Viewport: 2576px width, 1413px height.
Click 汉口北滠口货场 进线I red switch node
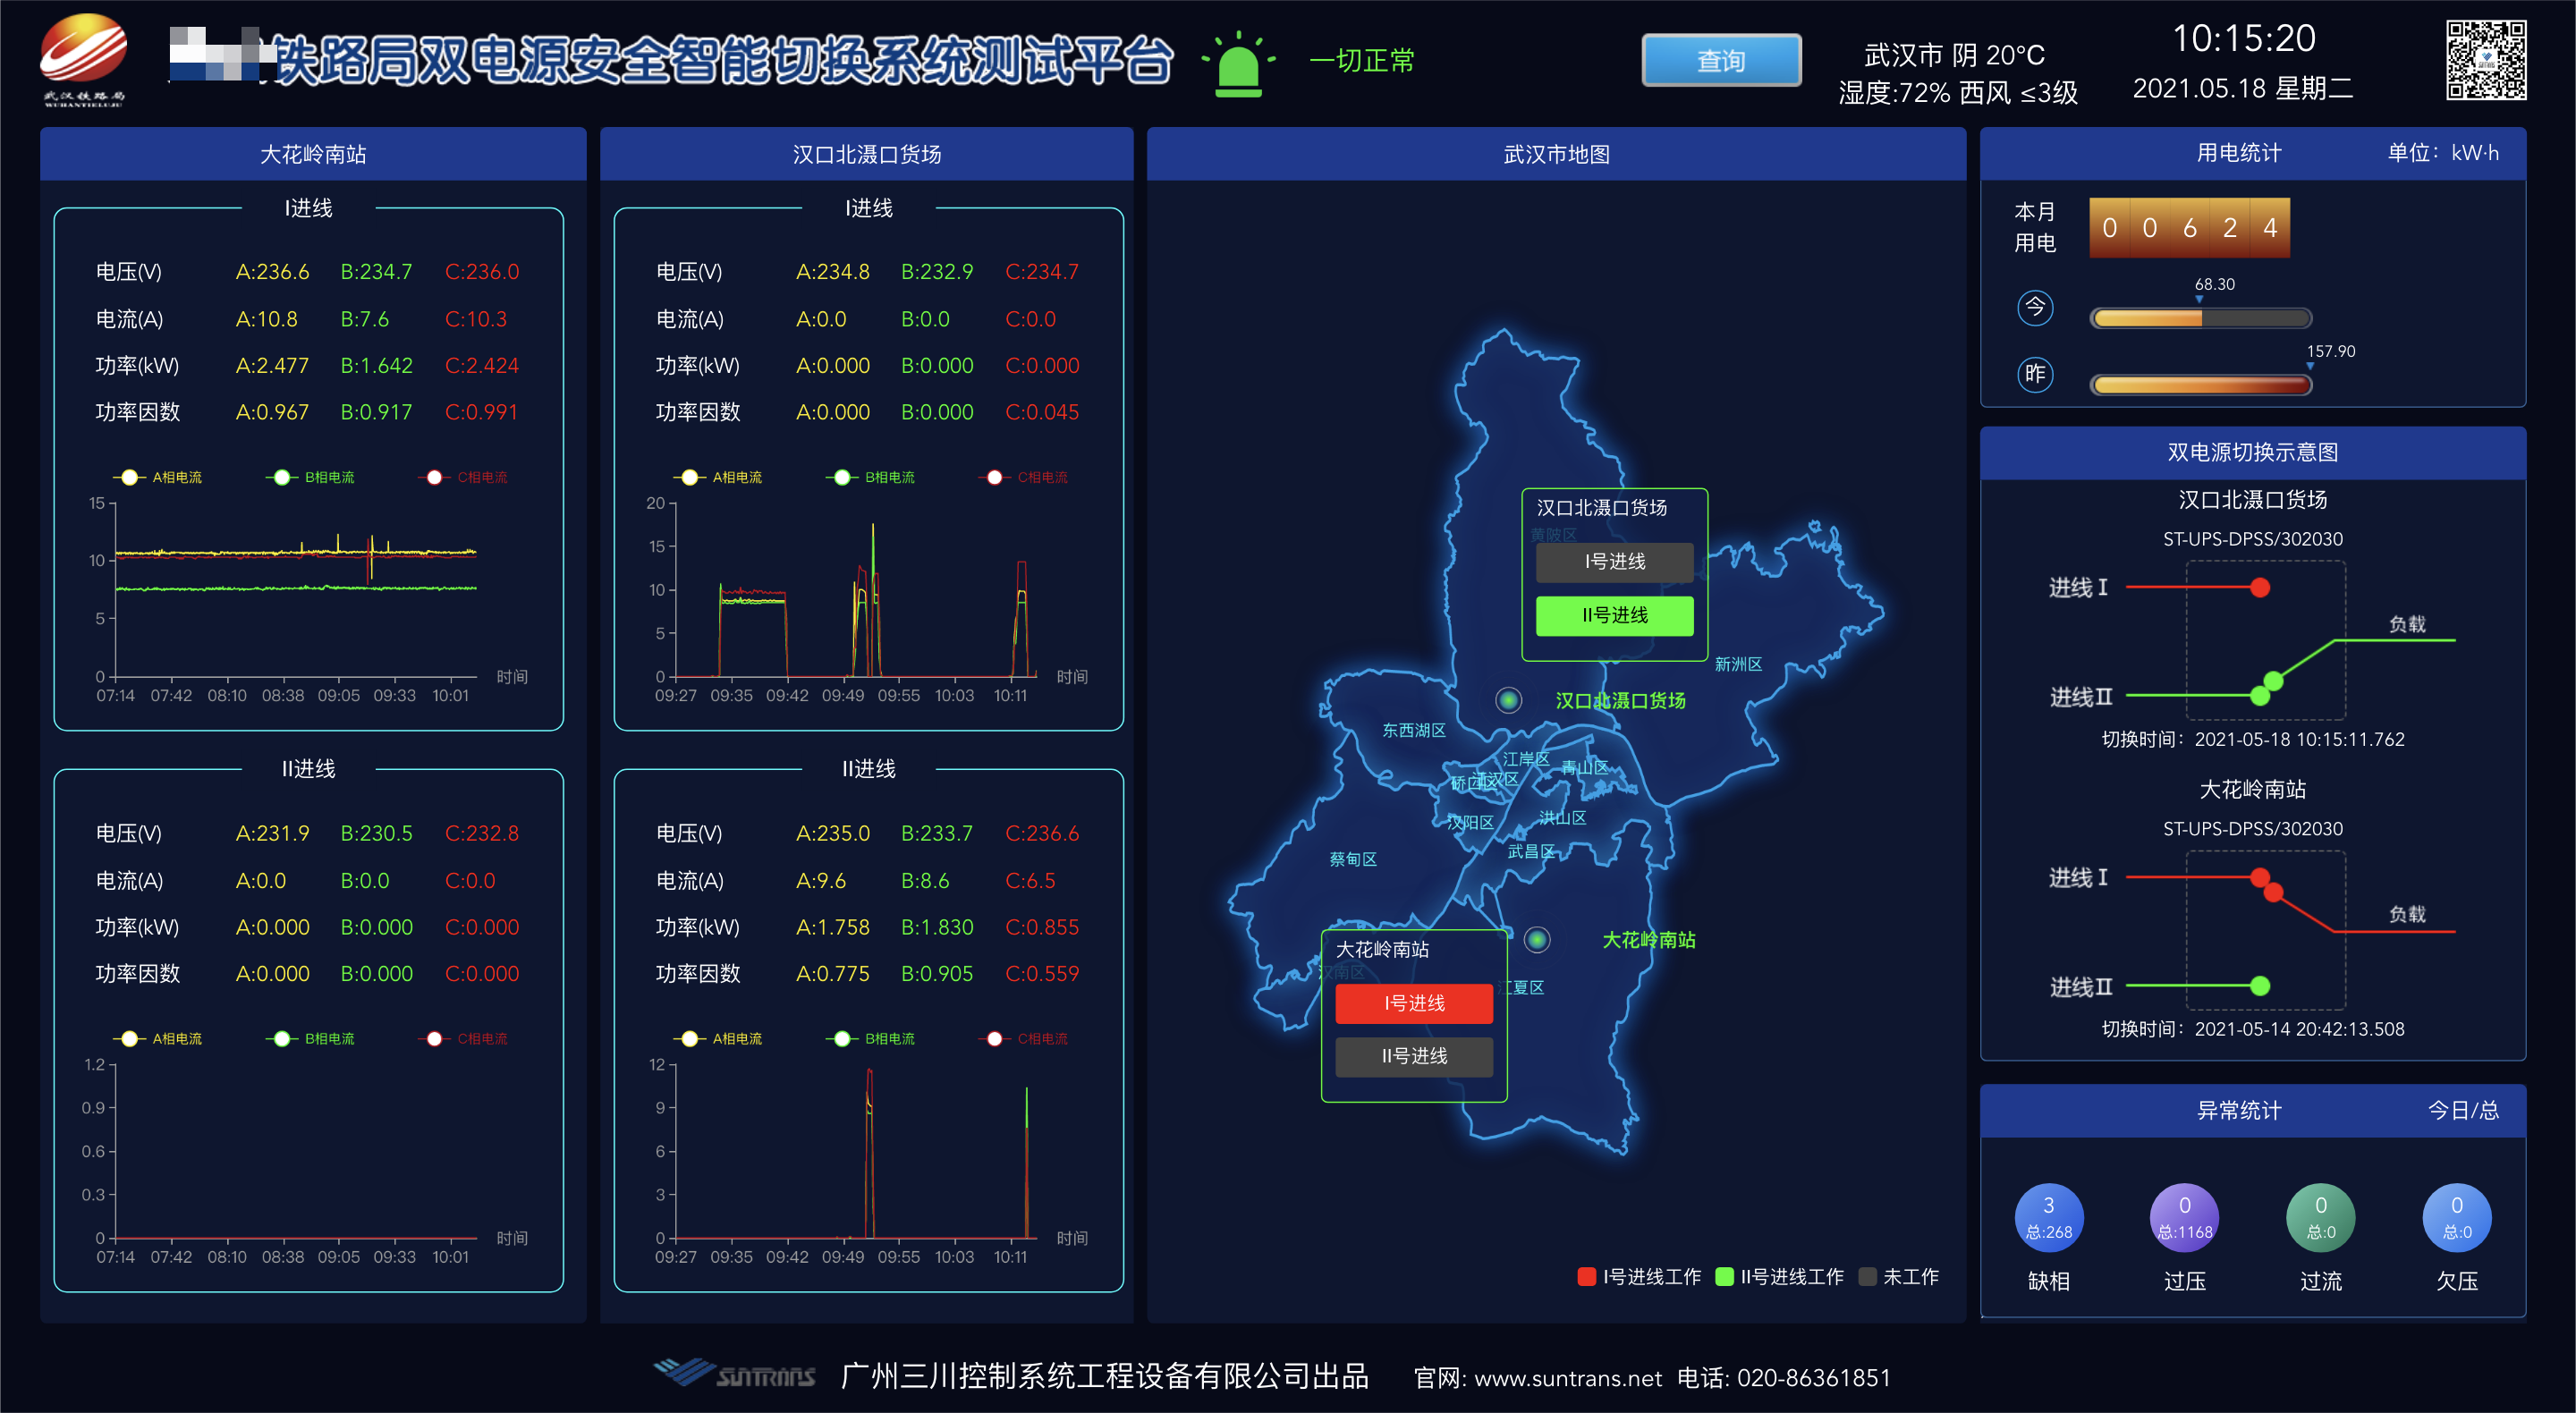[2260, 587]
